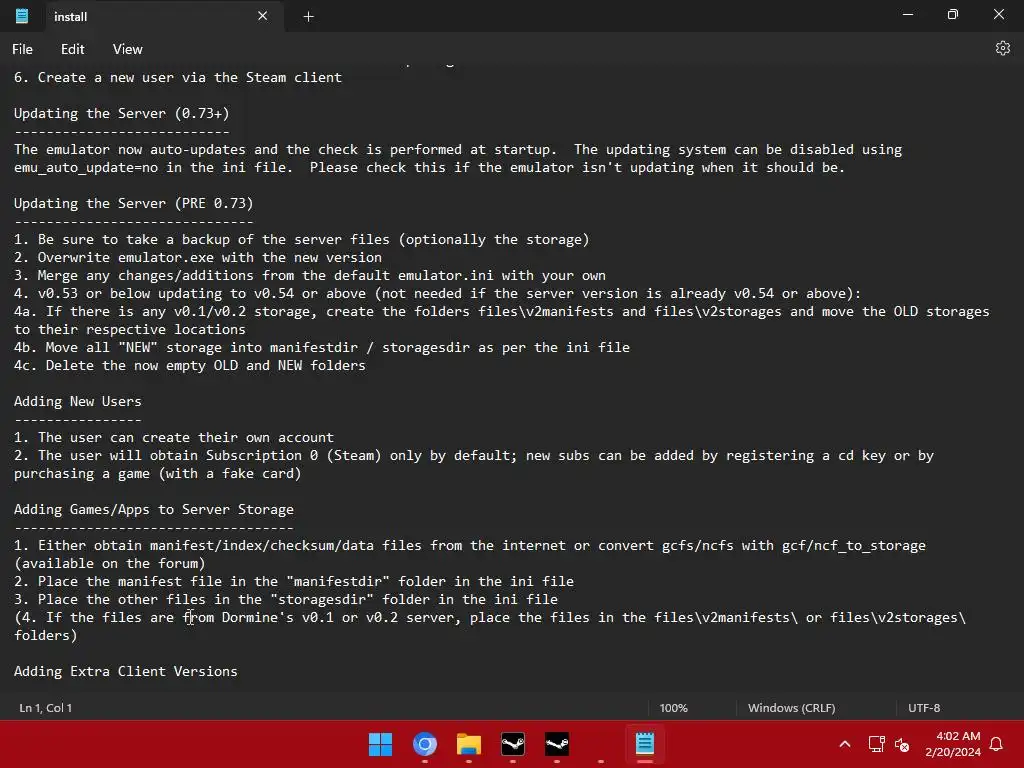Viewport: 1024px width, 768px height.
Task: Open network status tray icon
Action: click(x=876, y=744)
